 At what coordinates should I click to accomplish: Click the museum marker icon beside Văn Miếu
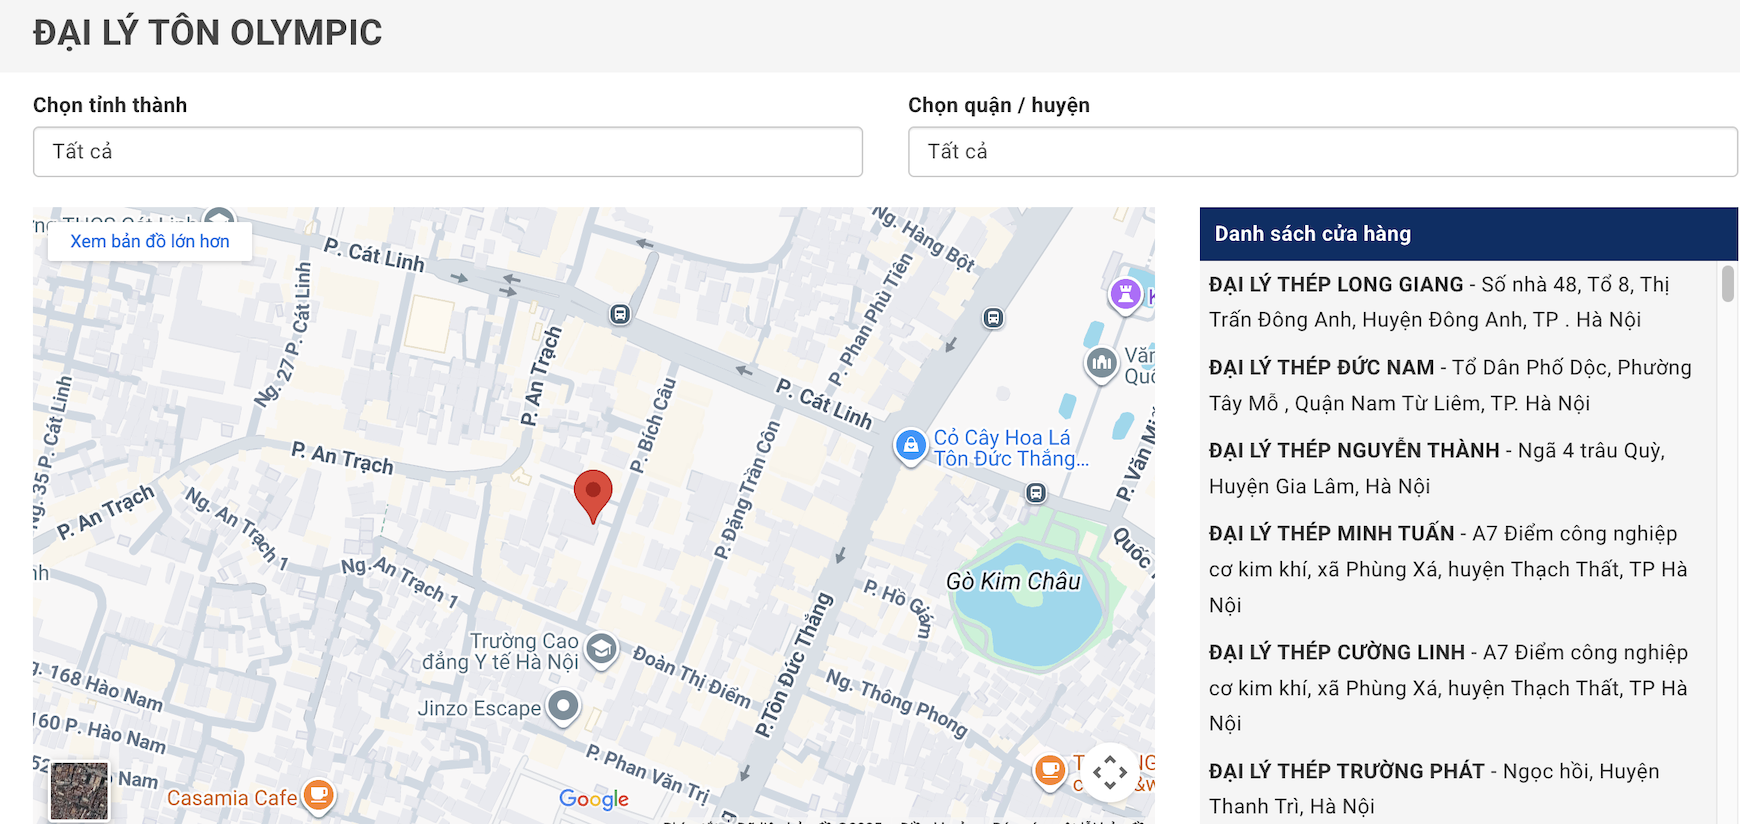(x=1102, y=363)
